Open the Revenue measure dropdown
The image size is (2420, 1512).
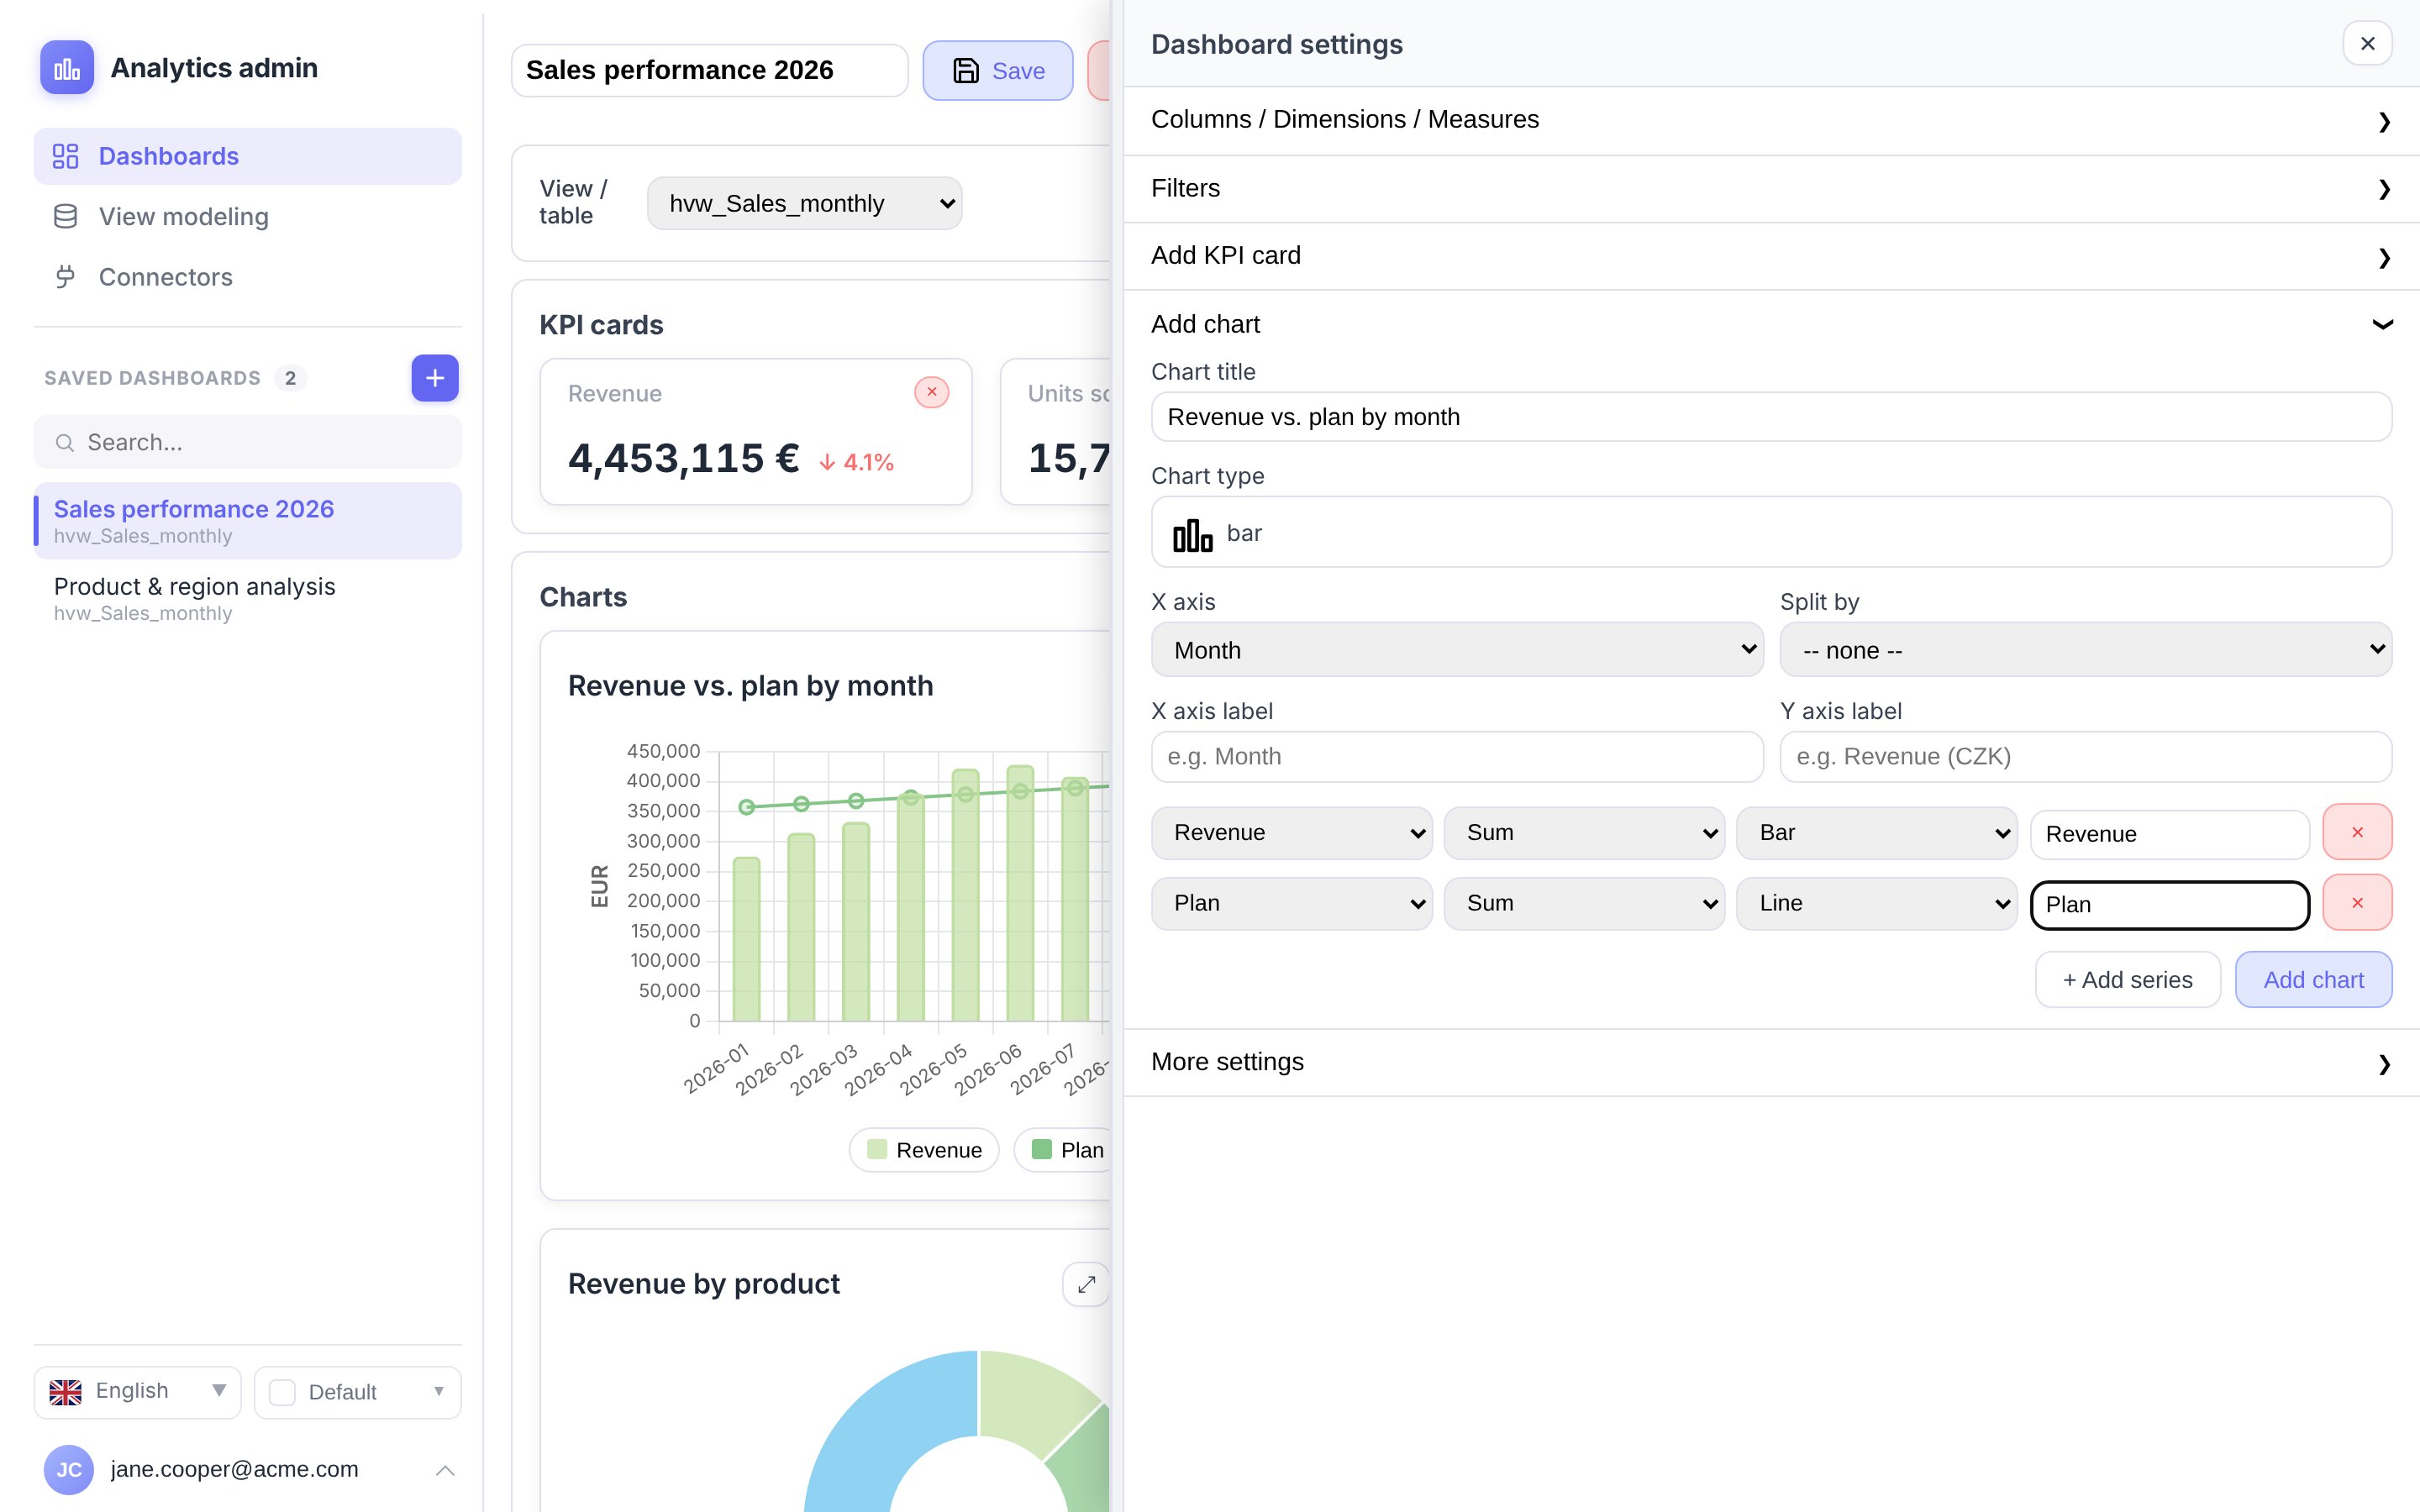(1291, 833)
